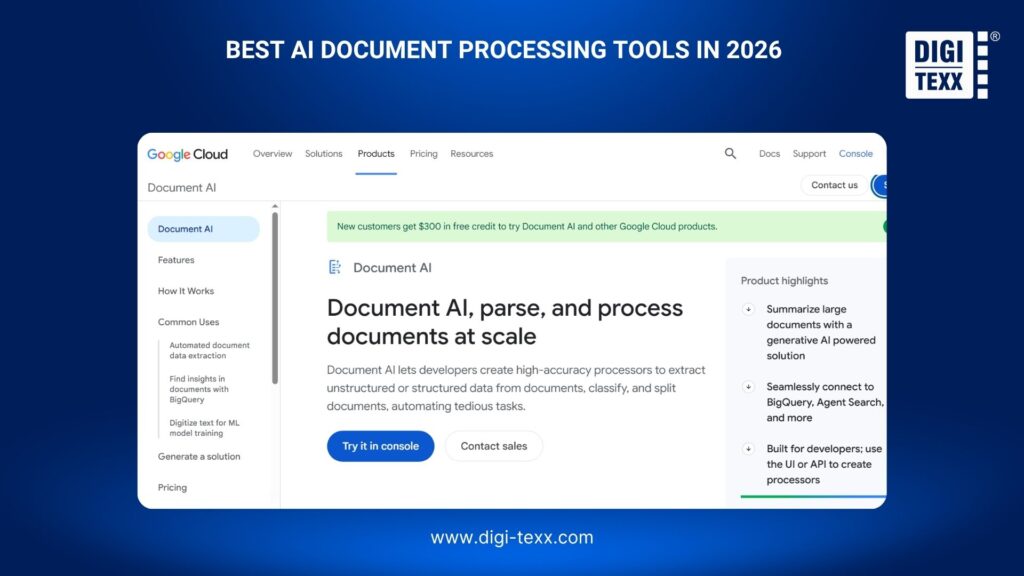Viewport: 1024px width, 576px height.
Task: Click the Product highlights heading
Action: (x=784, y=281)
